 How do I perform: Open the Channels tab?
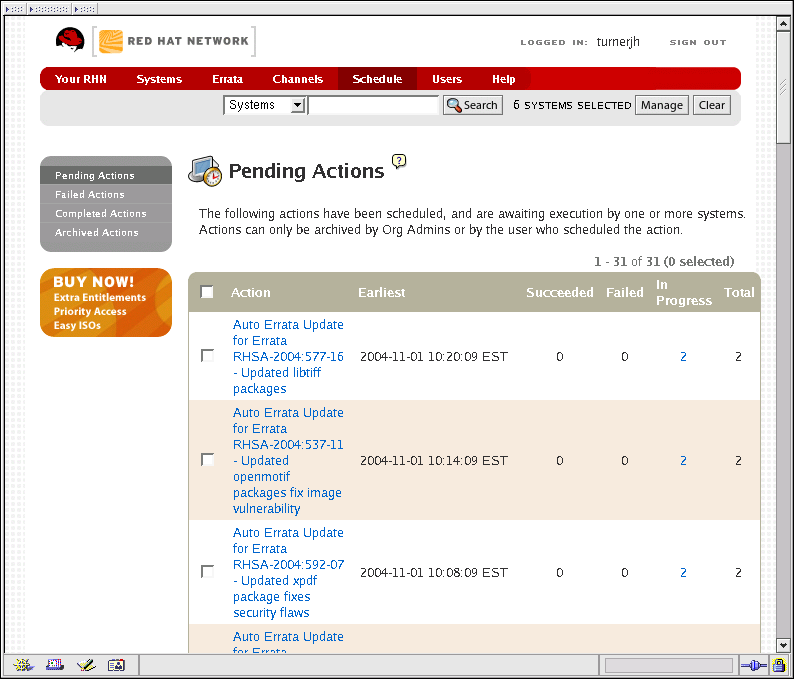click(298, 79)
